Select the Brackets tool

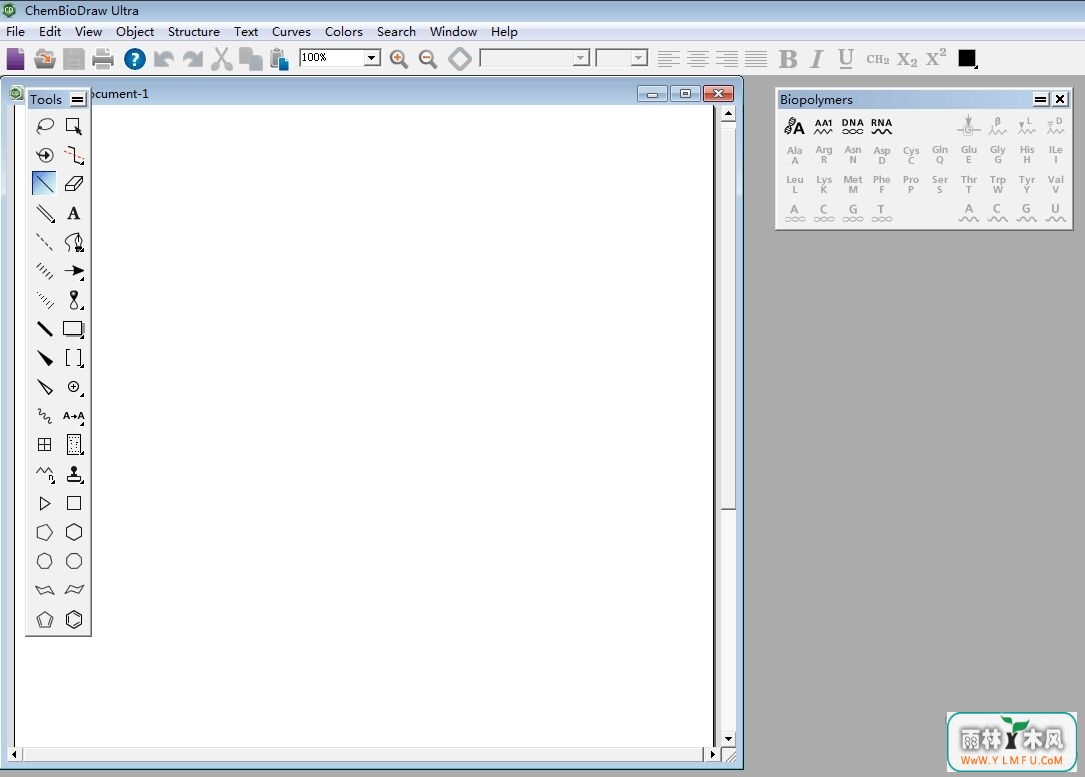[74, 358]
